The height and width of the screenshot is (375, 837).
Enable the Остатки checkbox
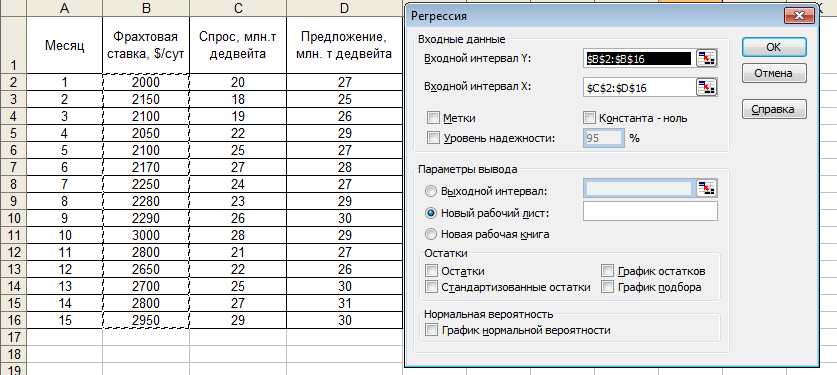[432, 271]
